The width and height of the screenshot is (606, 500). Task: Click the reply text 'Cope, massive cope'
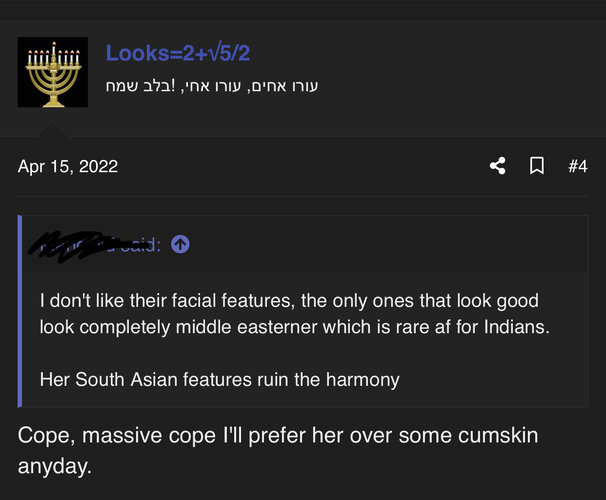pyautogui.click(x=116, y=436)
